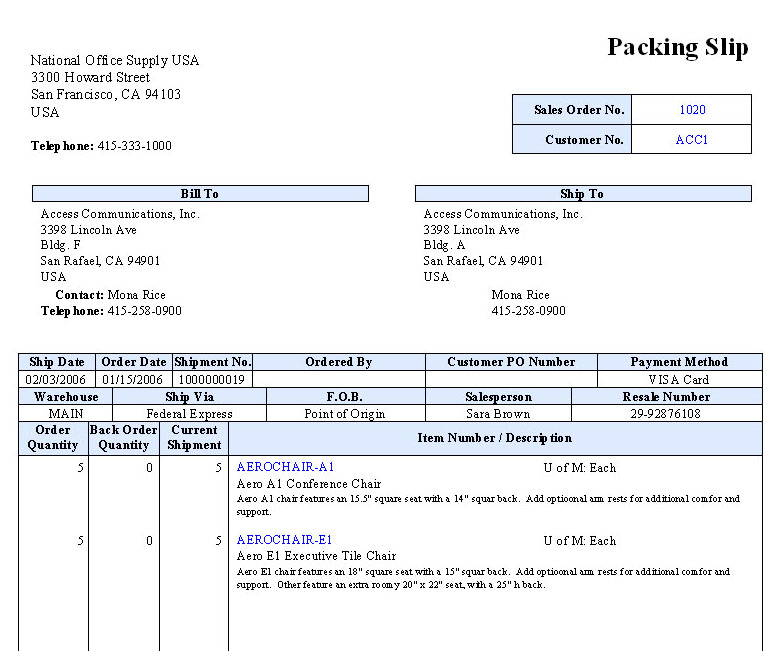780x651 pixels.
Task: Click resale number 29-92876108
Action: [x=666, y=414]
